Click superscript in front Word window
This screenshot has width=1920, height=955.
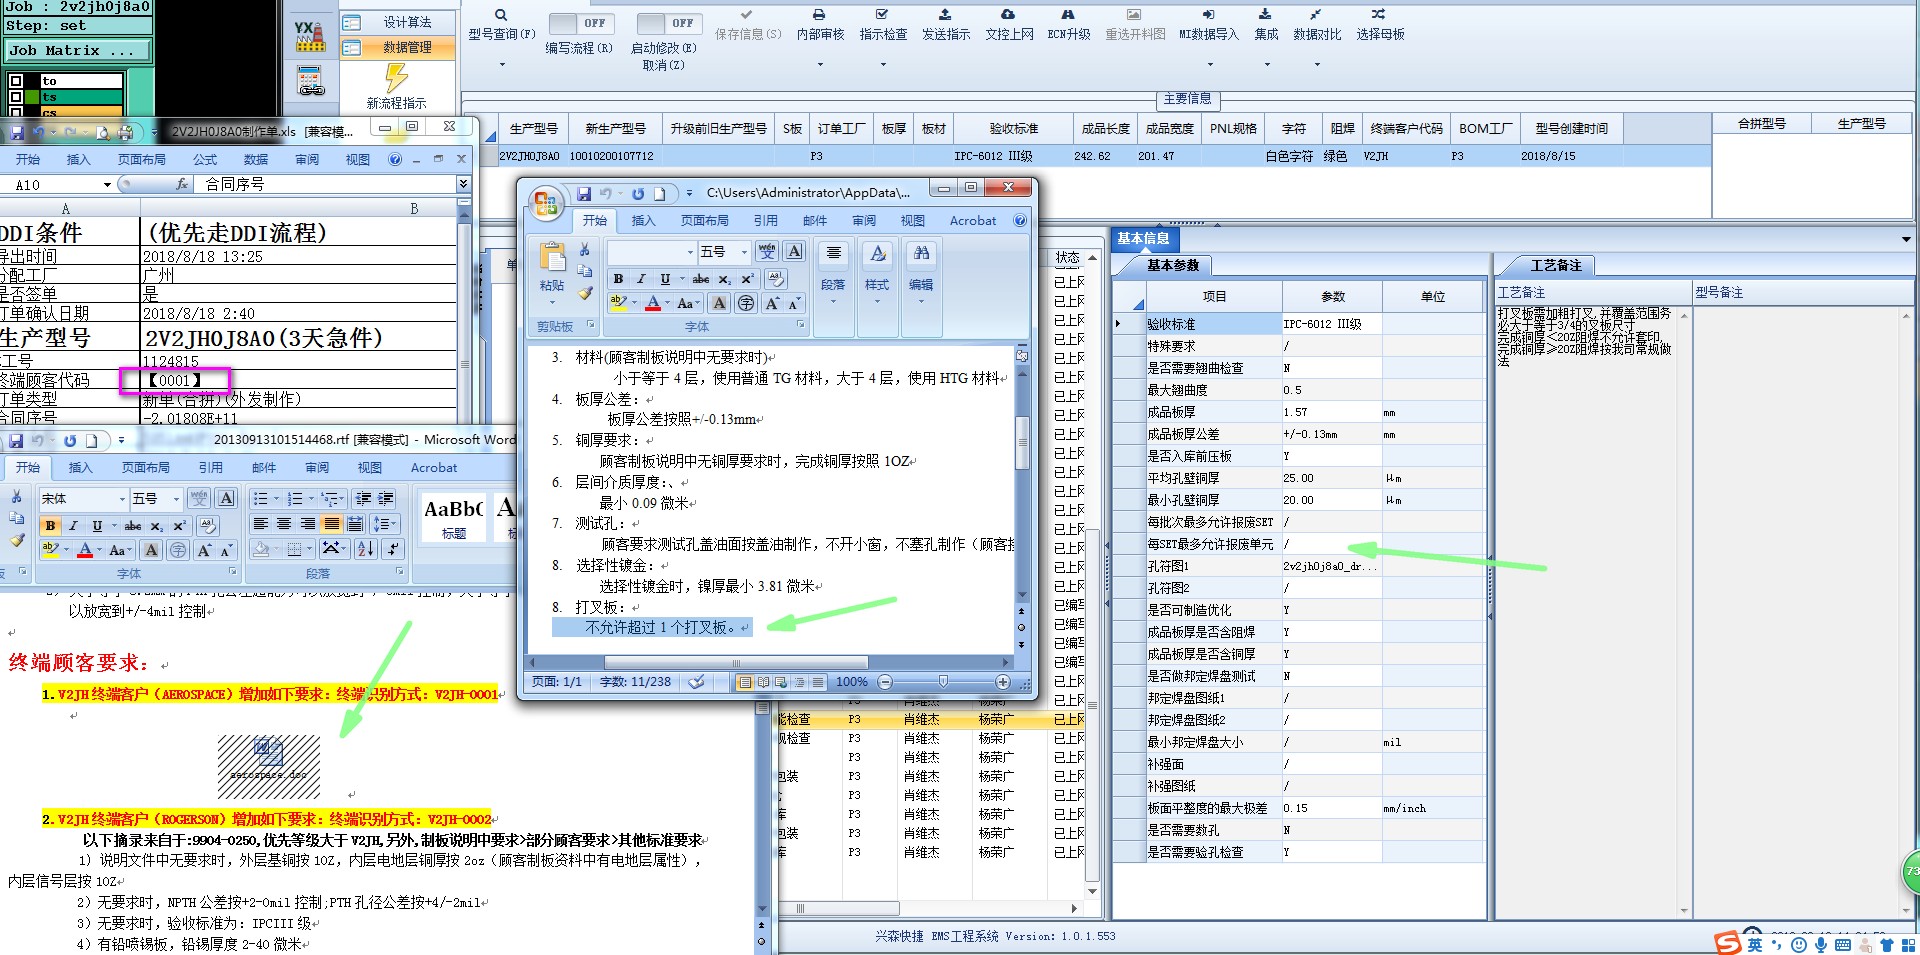click(747, 279)
